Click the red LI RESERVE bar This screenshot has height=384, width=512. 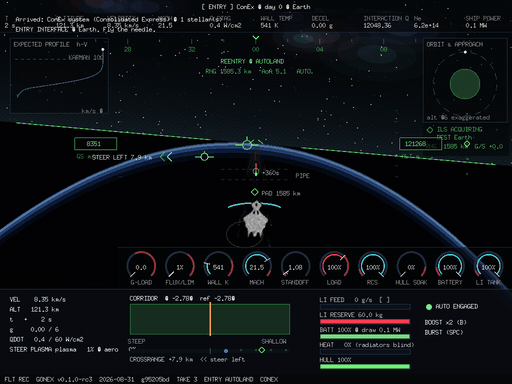(x=365, y=322)
